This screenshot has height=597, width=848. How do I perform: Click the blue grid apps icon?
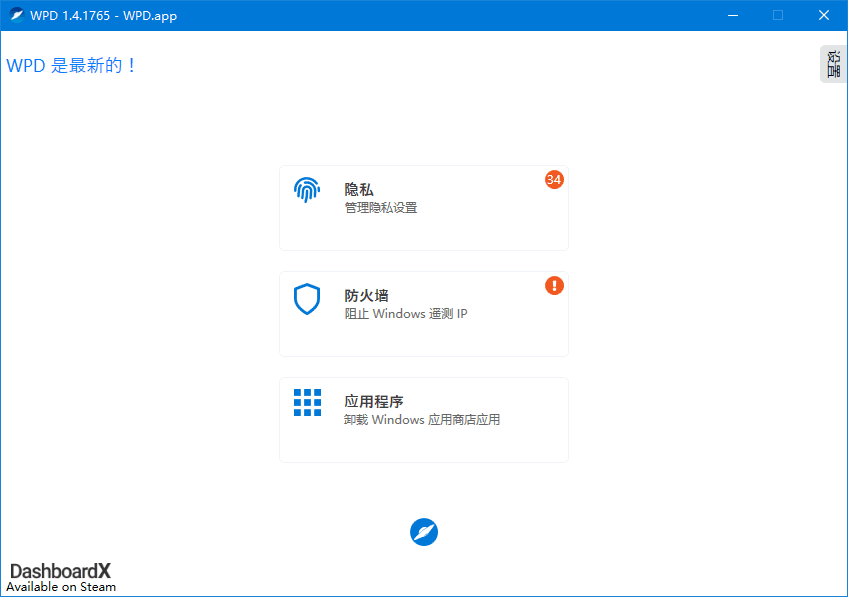pyautogui.click(x=307, y=402)
